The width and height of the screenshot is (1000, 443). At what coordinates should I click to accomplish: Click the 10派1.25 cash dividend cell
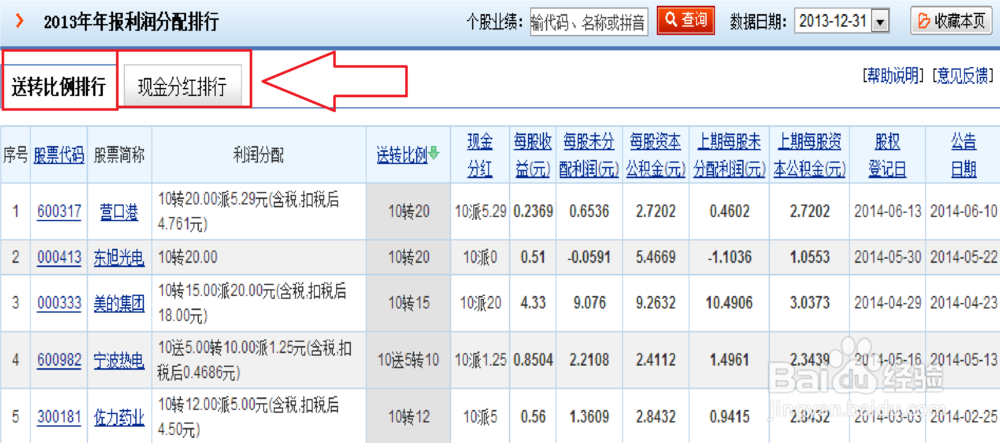pos(480,361)
